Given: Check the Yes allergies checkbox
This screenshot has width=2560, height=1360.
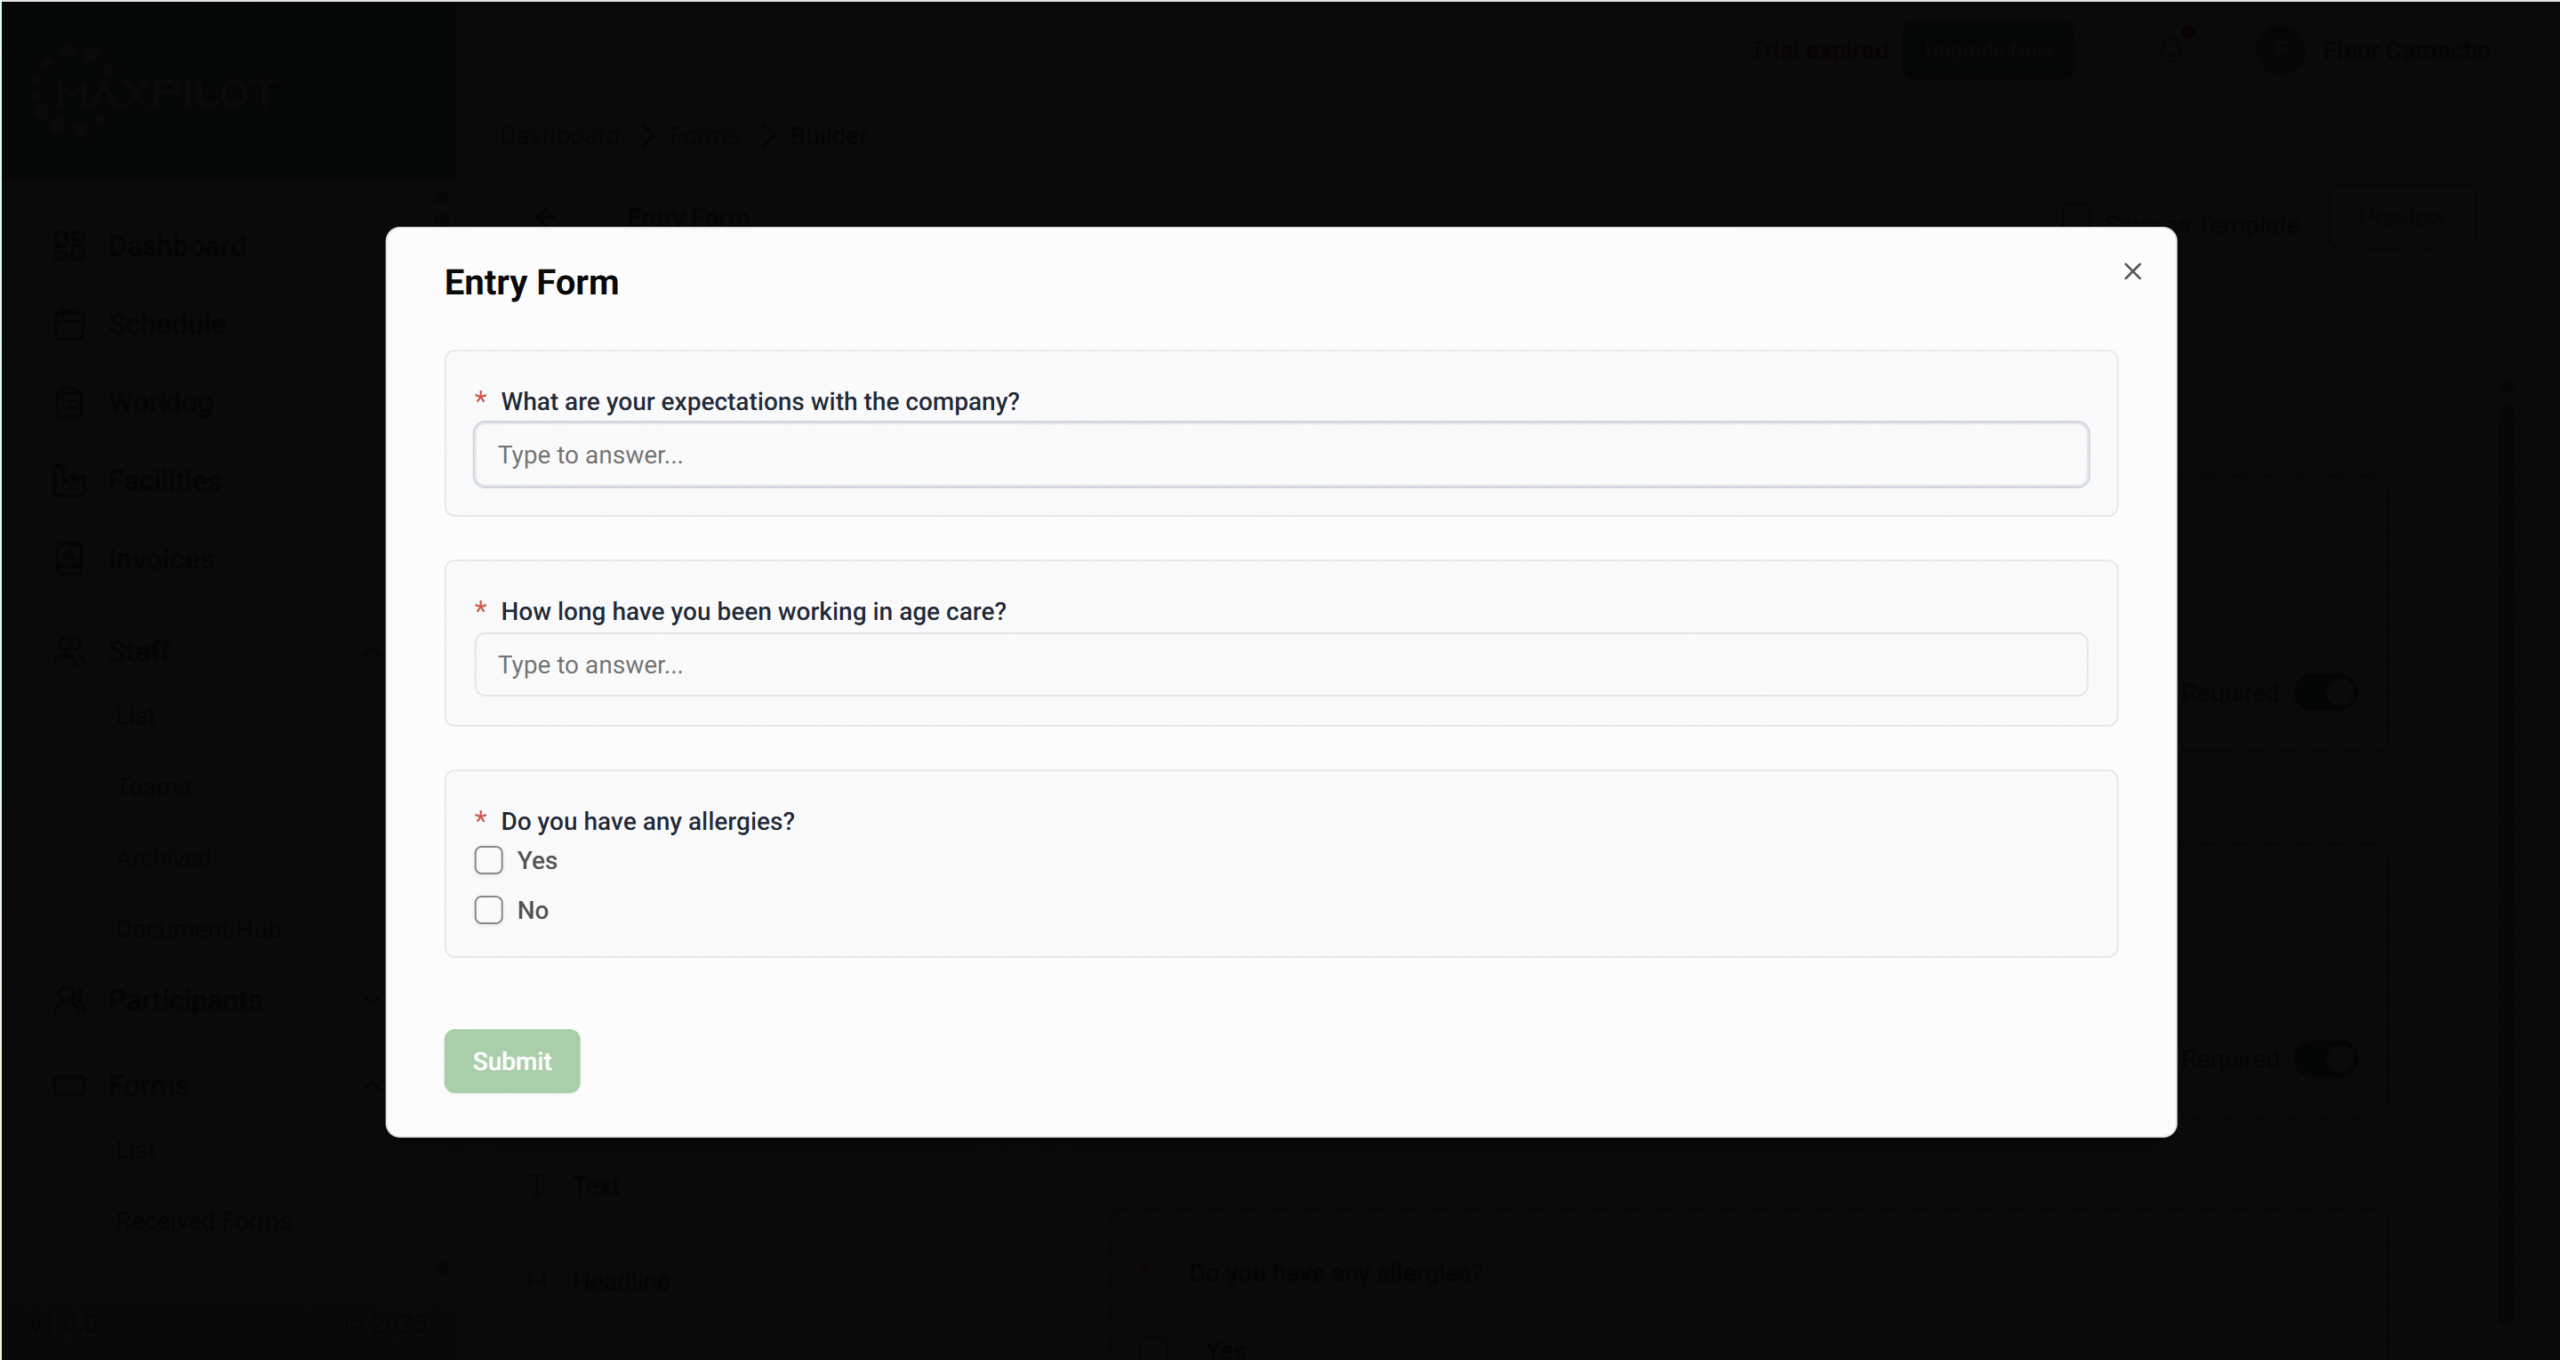Looking at the screenshot, I should click(x=489, y=860).
